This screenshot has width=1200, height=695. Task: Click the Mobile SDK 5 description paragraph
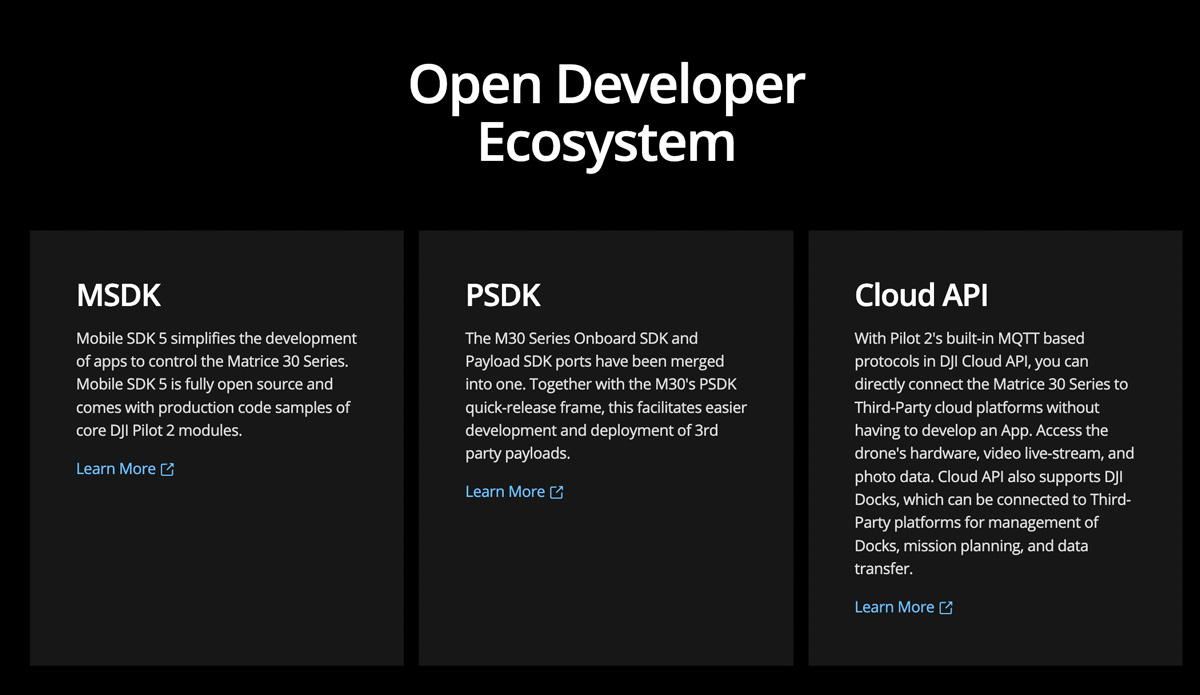tap(217, 384)
